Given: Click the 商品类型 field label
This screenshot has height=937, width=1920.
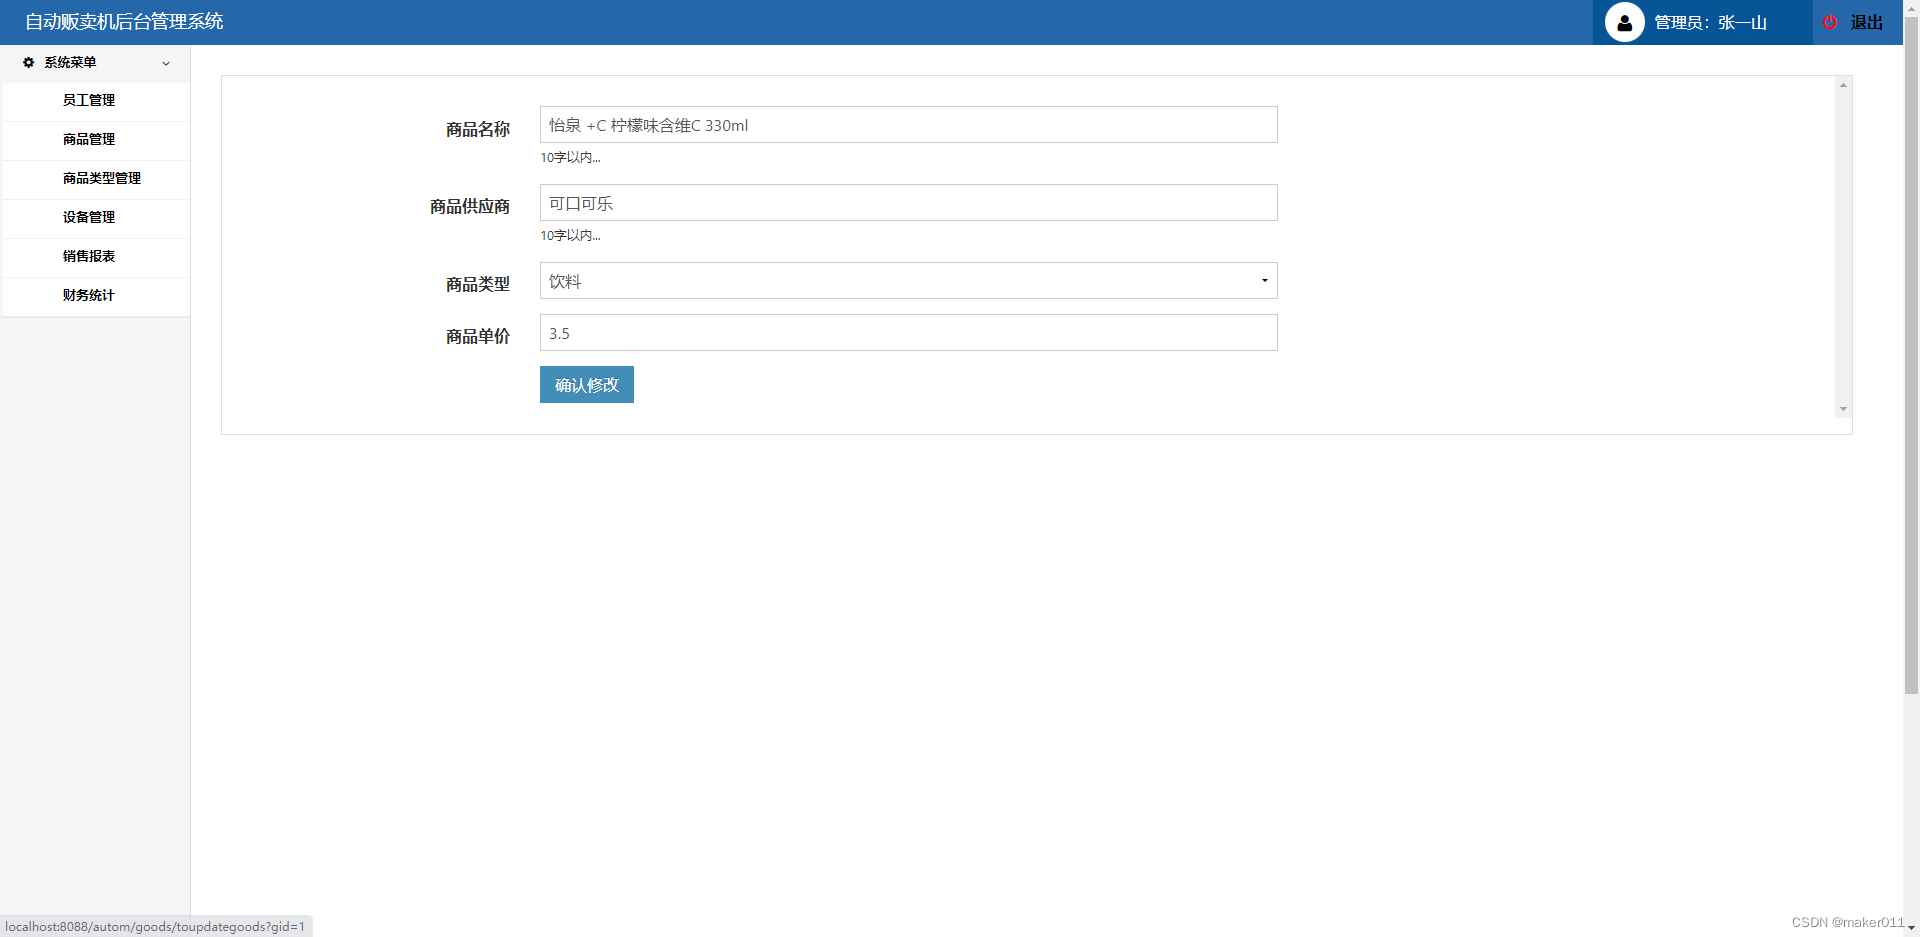Looking at the screenshot, I should (478, 284).
